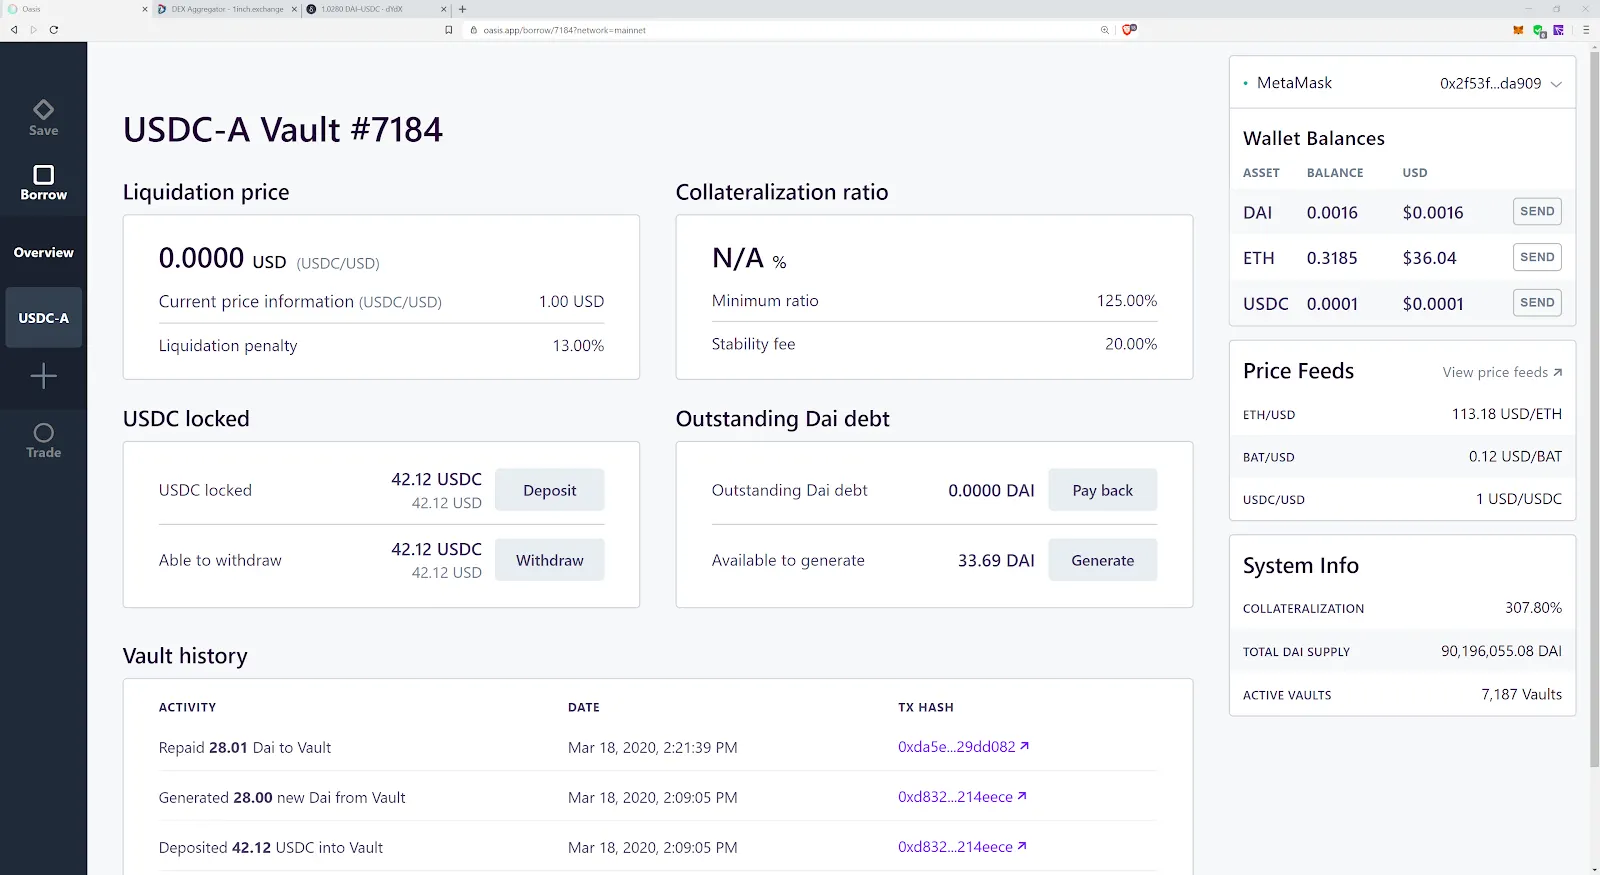Click the 125.00% minimum ratio value
The image size is (1600, 875).
(1126, 300)
